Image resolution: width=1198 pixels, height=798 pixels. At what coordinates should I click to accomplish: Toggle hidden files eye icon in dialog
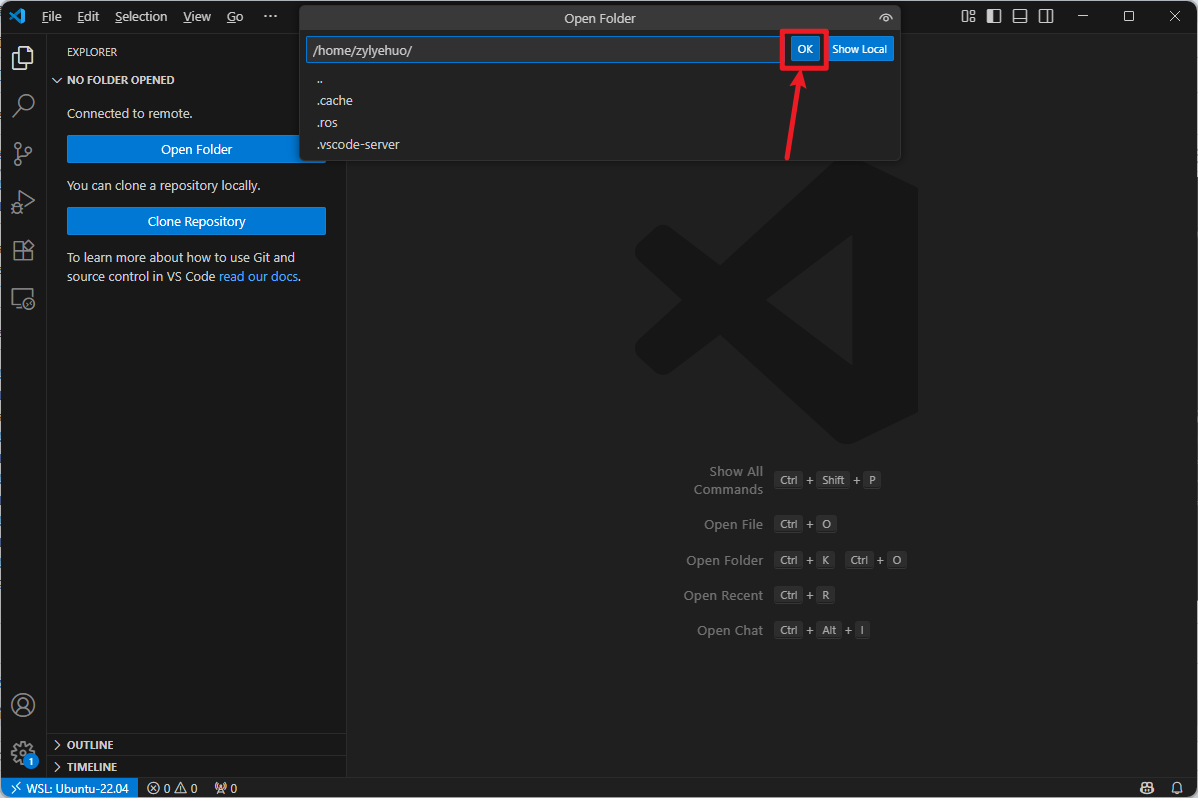click(886, 18)
